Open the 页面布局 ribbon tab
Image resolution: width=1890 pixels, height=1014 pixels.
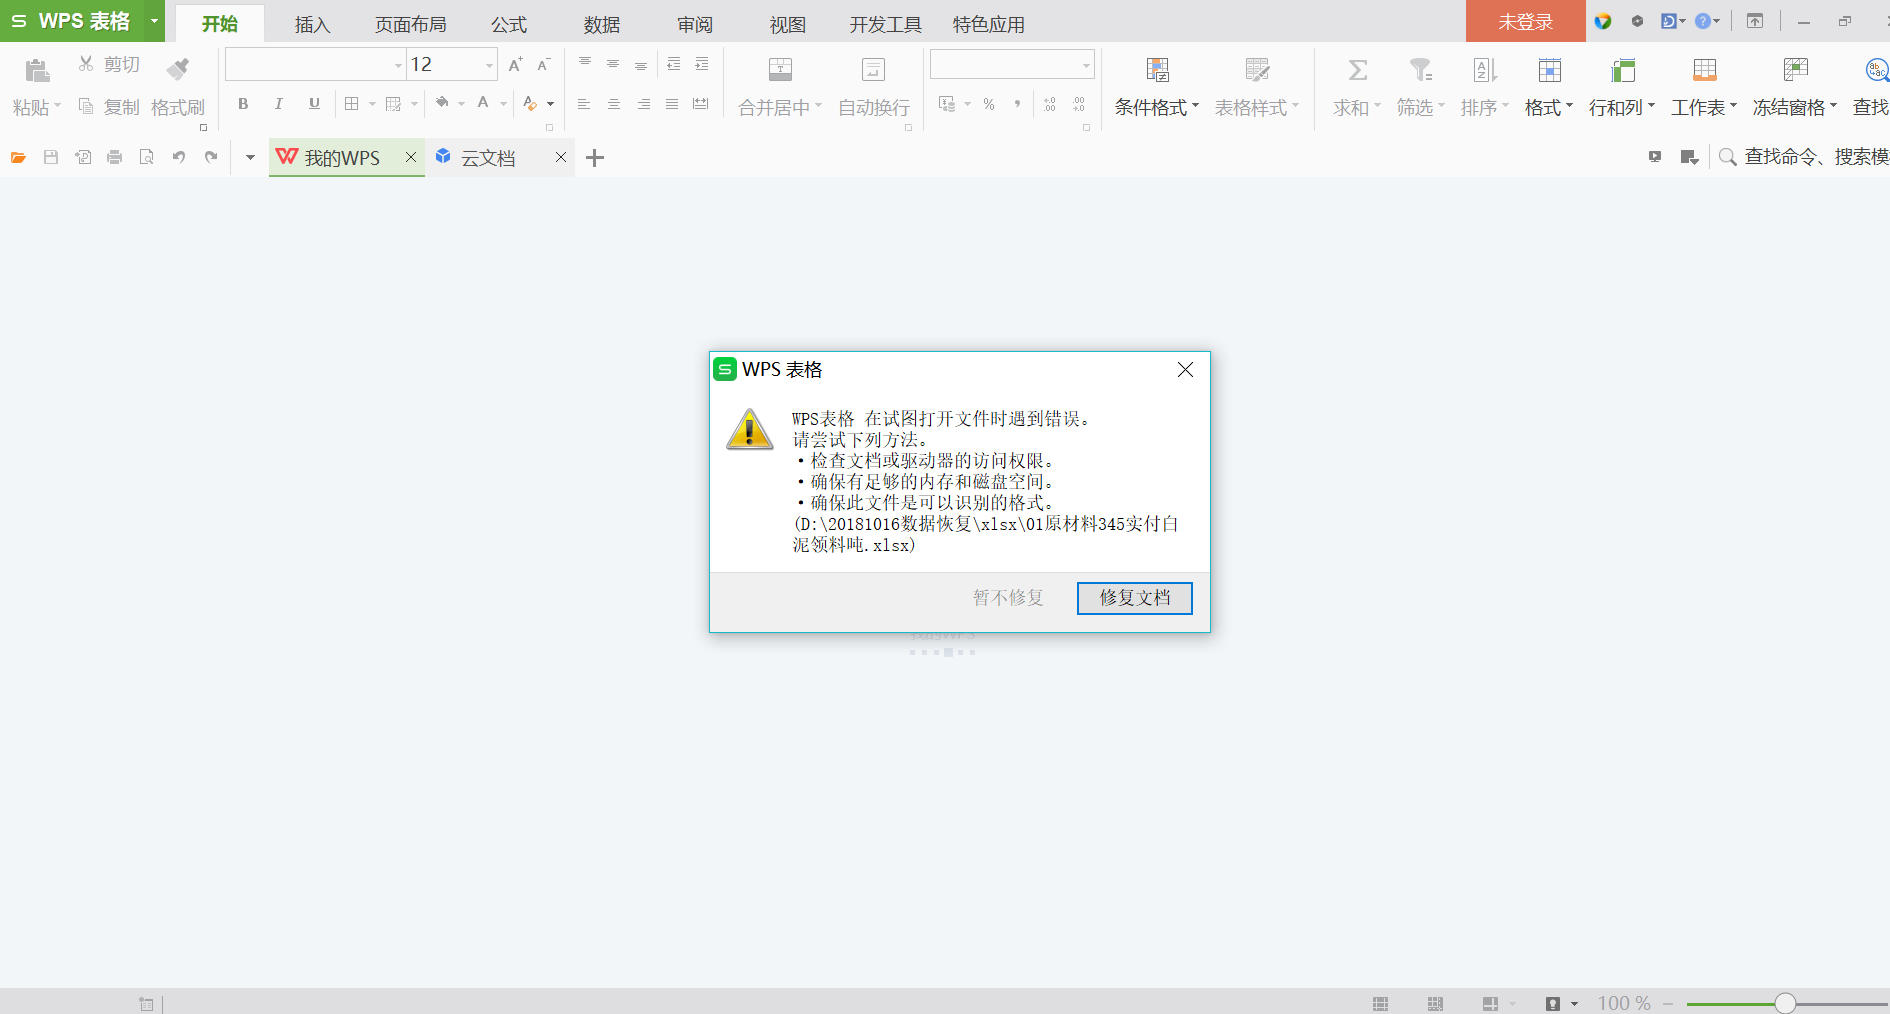[410, 24]
